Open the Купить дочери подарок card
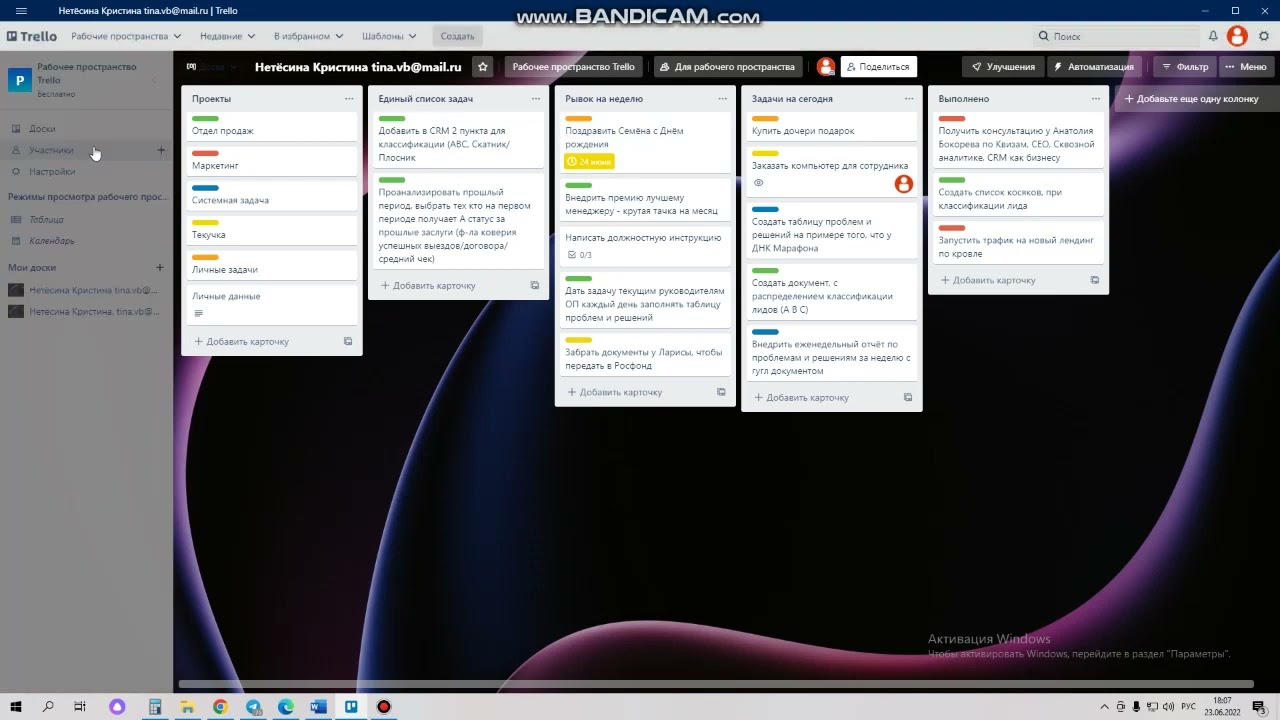The width and height of the screenshot is (1280, 720). pos(832,127)
